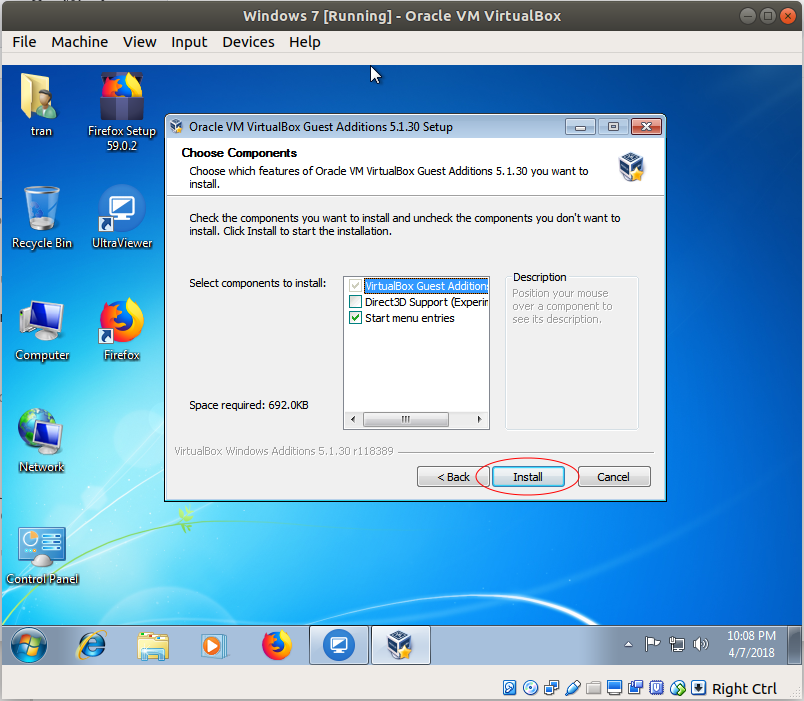
Task: Open the Machine menu
Action: [x=79, y=42]
